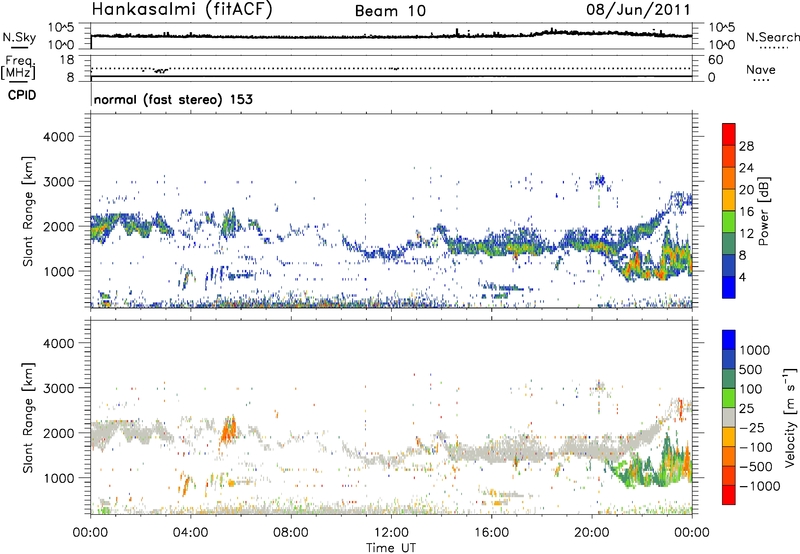Viewport: 800px width, 554px height.
Task: Click the 'Power [dB]' colorbar title
Action: pos(764,211)
